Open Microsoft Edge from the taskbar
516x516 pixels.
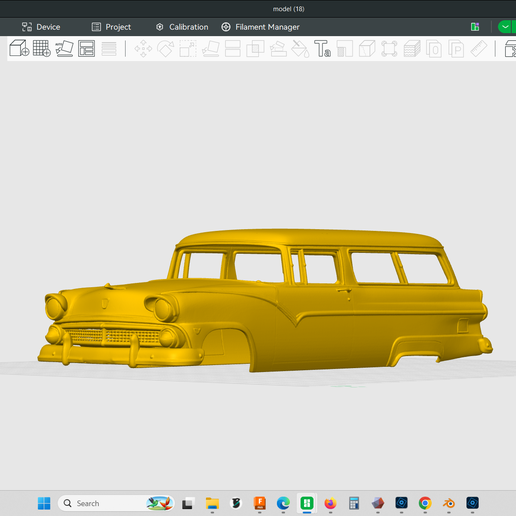coord(283,503)
